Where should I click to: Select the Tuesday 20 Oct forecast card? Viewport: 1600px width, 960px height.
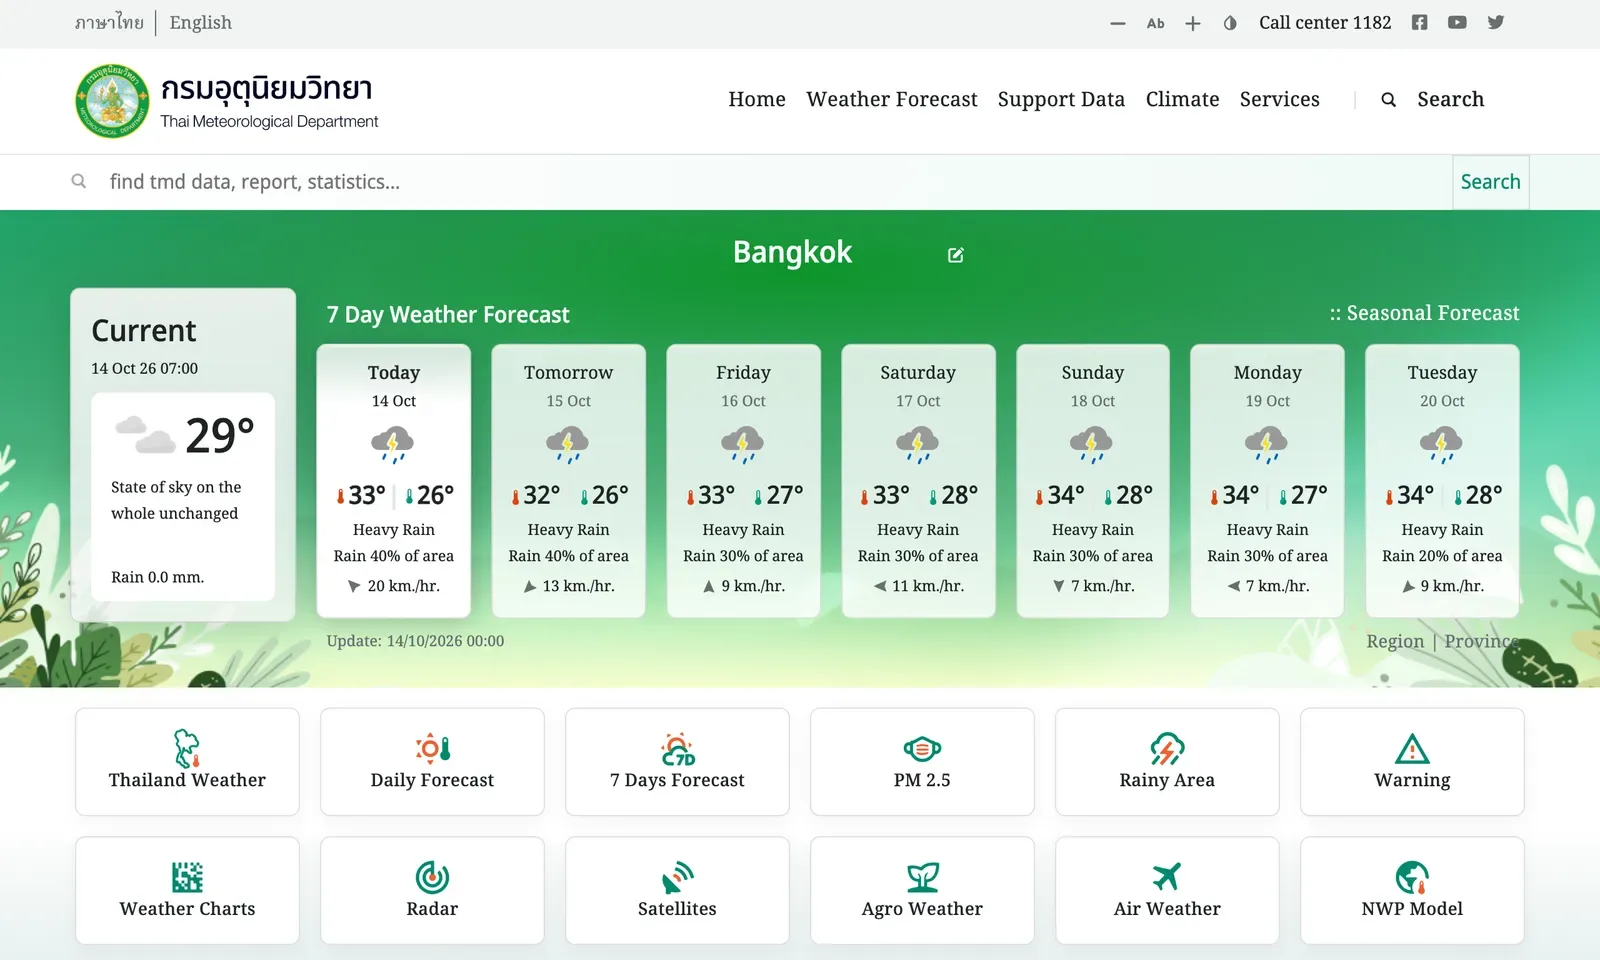(x=1442, y=481)
